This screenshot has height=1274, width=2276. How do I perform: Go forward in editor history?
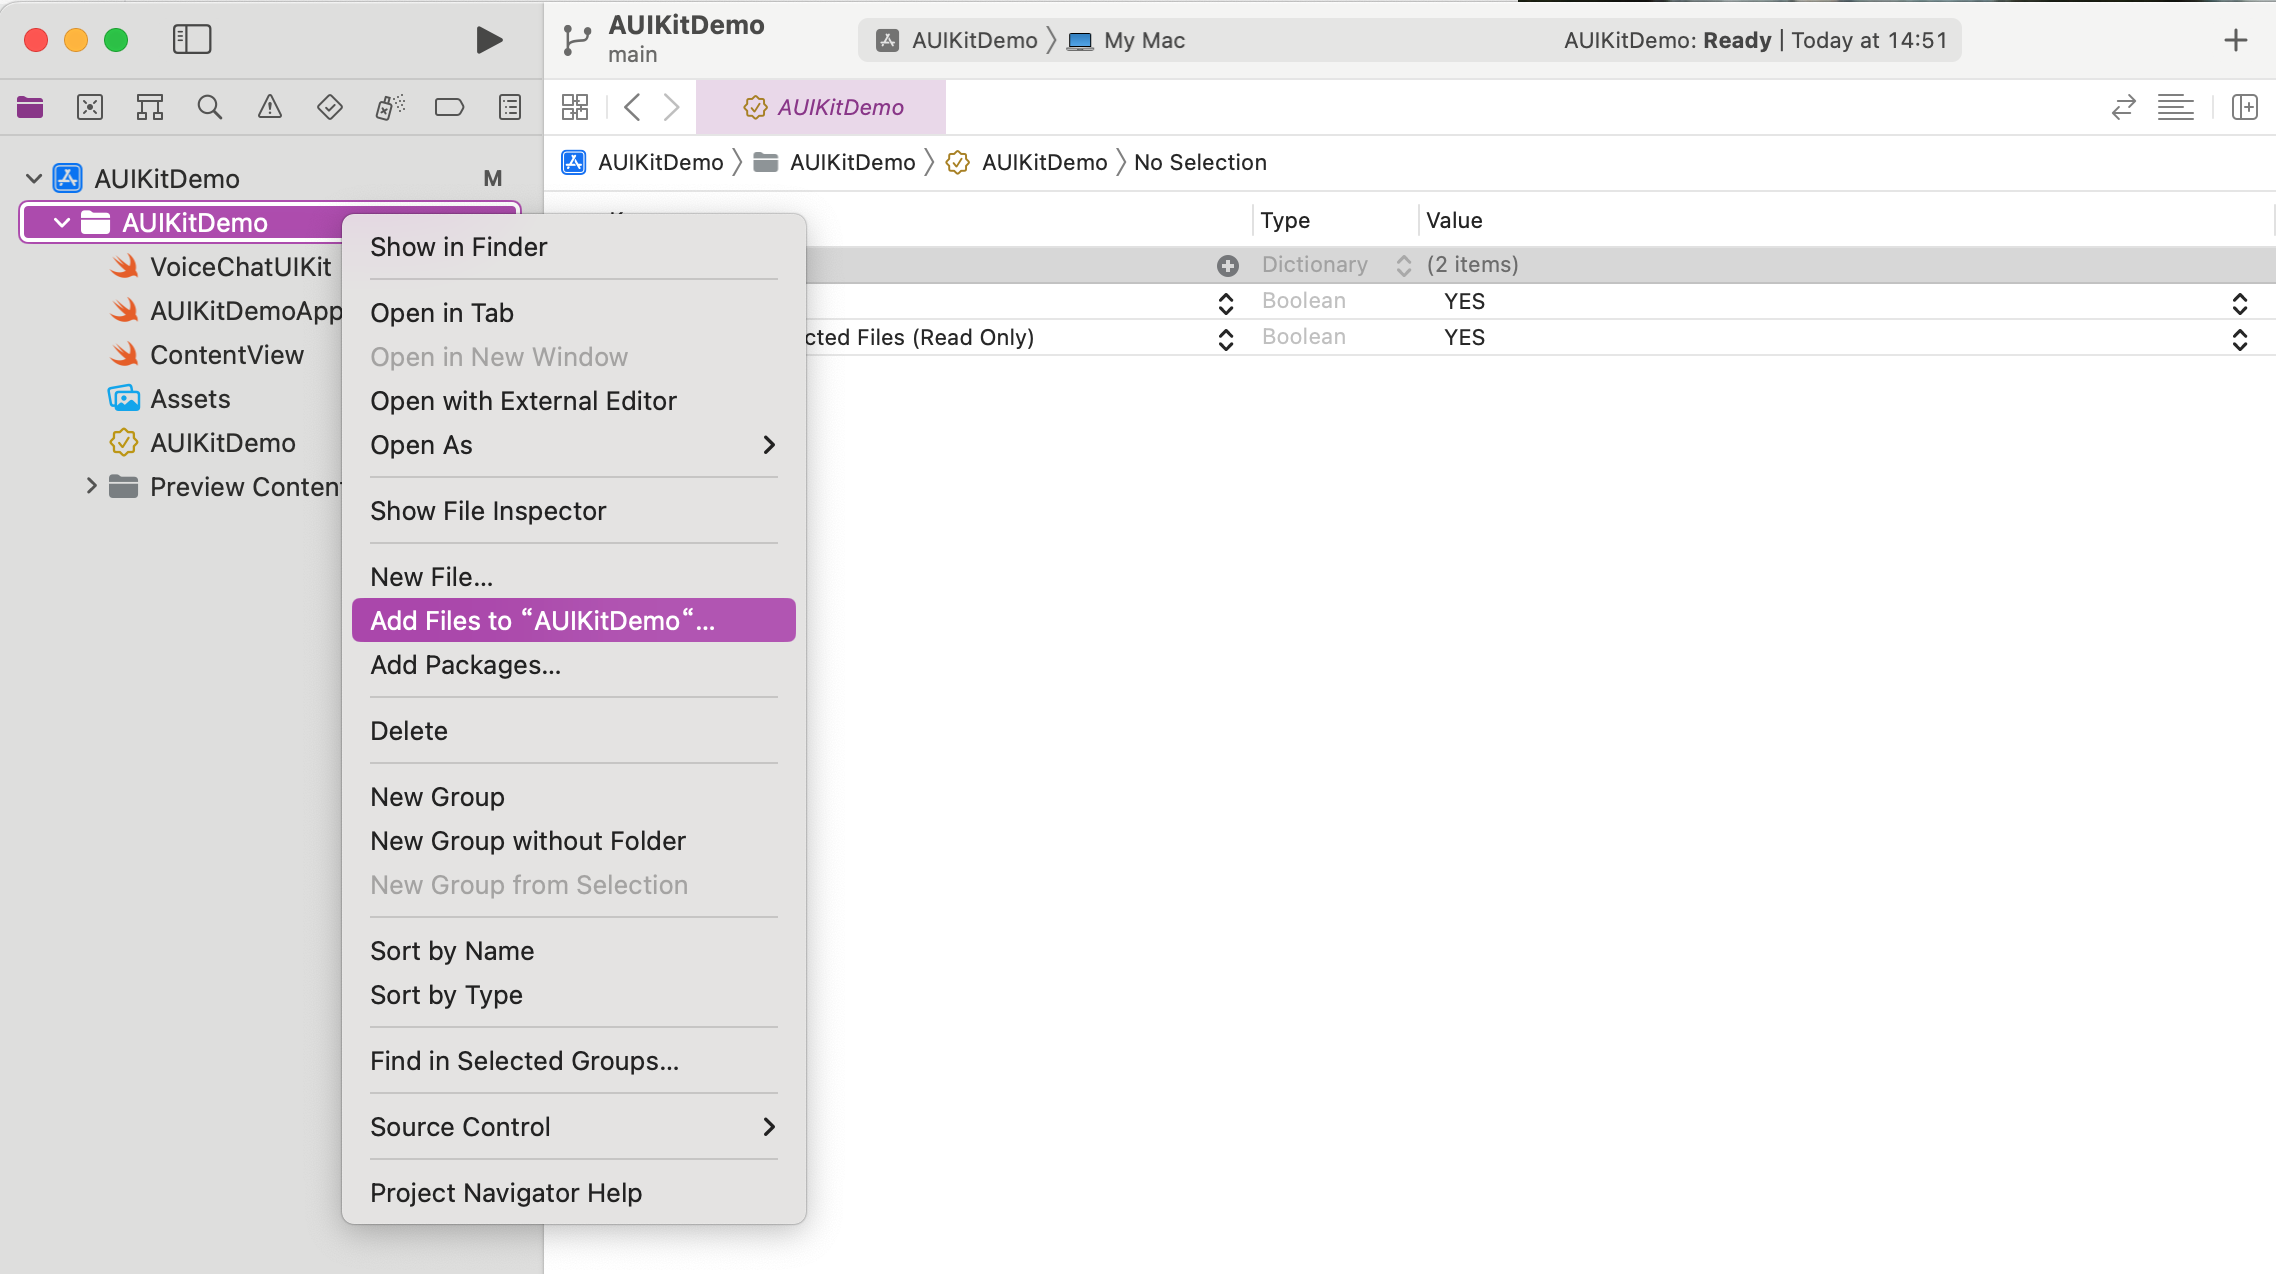[672, 107]
